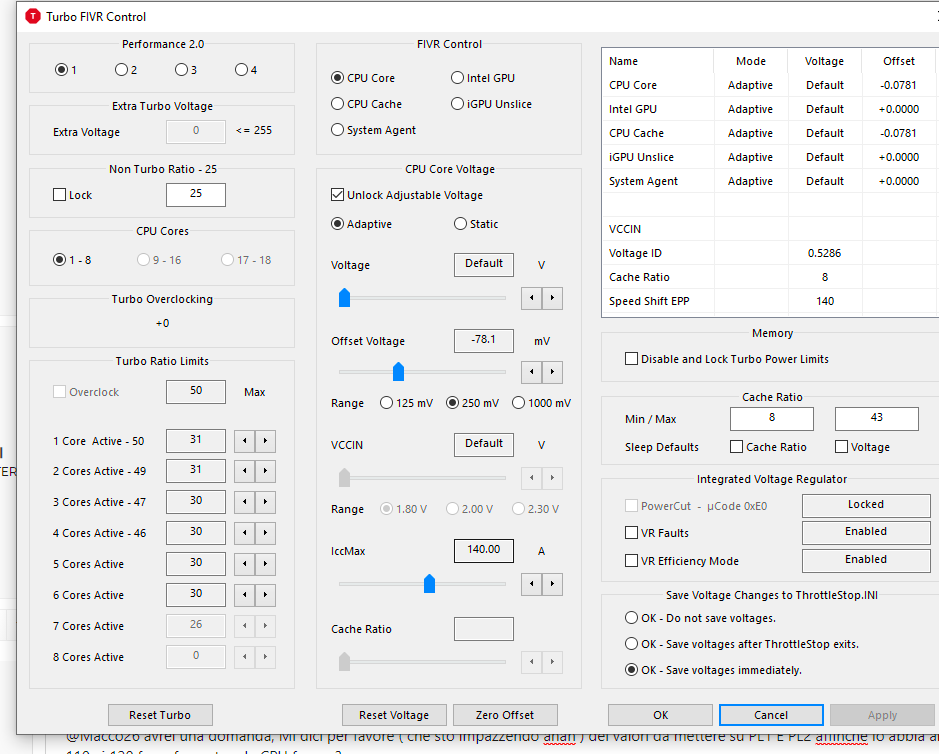Choose Intel GPU in FIVR Control
939x754 pixels.
point(457,78)
